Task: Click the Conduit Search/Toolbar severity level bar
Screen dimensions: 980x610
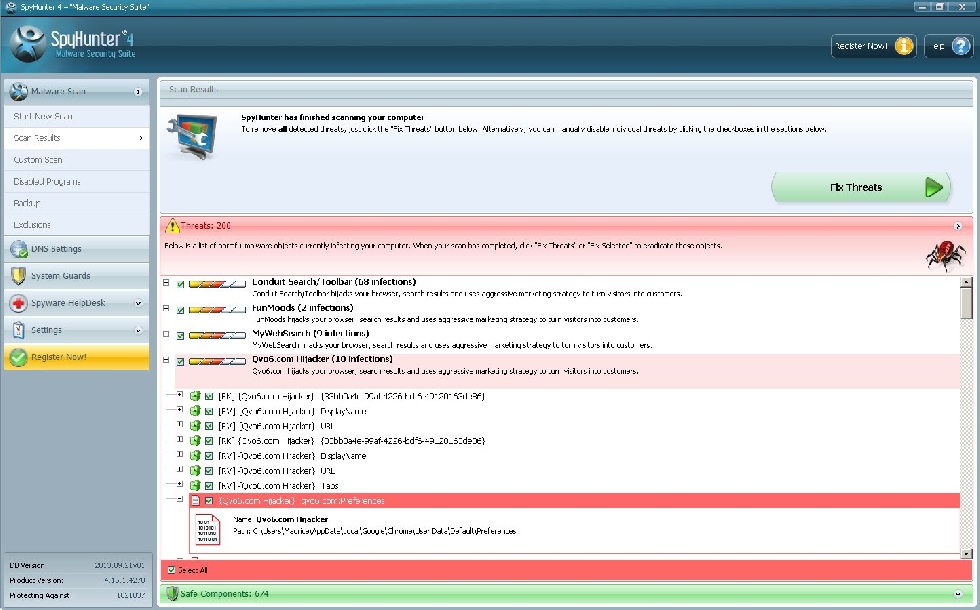Action: pyautogui.click(x=217, y=284)
